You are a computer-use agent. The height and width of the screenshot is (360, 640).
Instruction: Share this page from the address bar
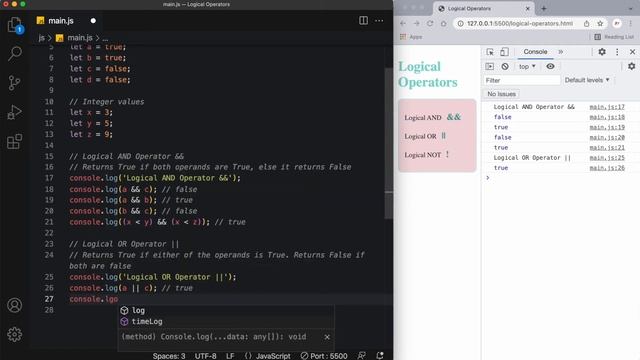coord(587,24)
